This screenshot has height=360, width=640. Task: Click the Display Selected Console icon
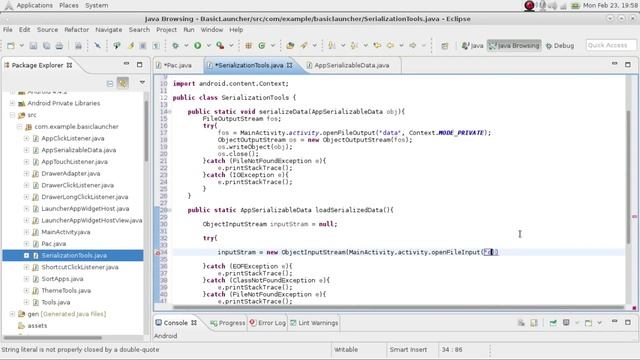tap(566, 323)
